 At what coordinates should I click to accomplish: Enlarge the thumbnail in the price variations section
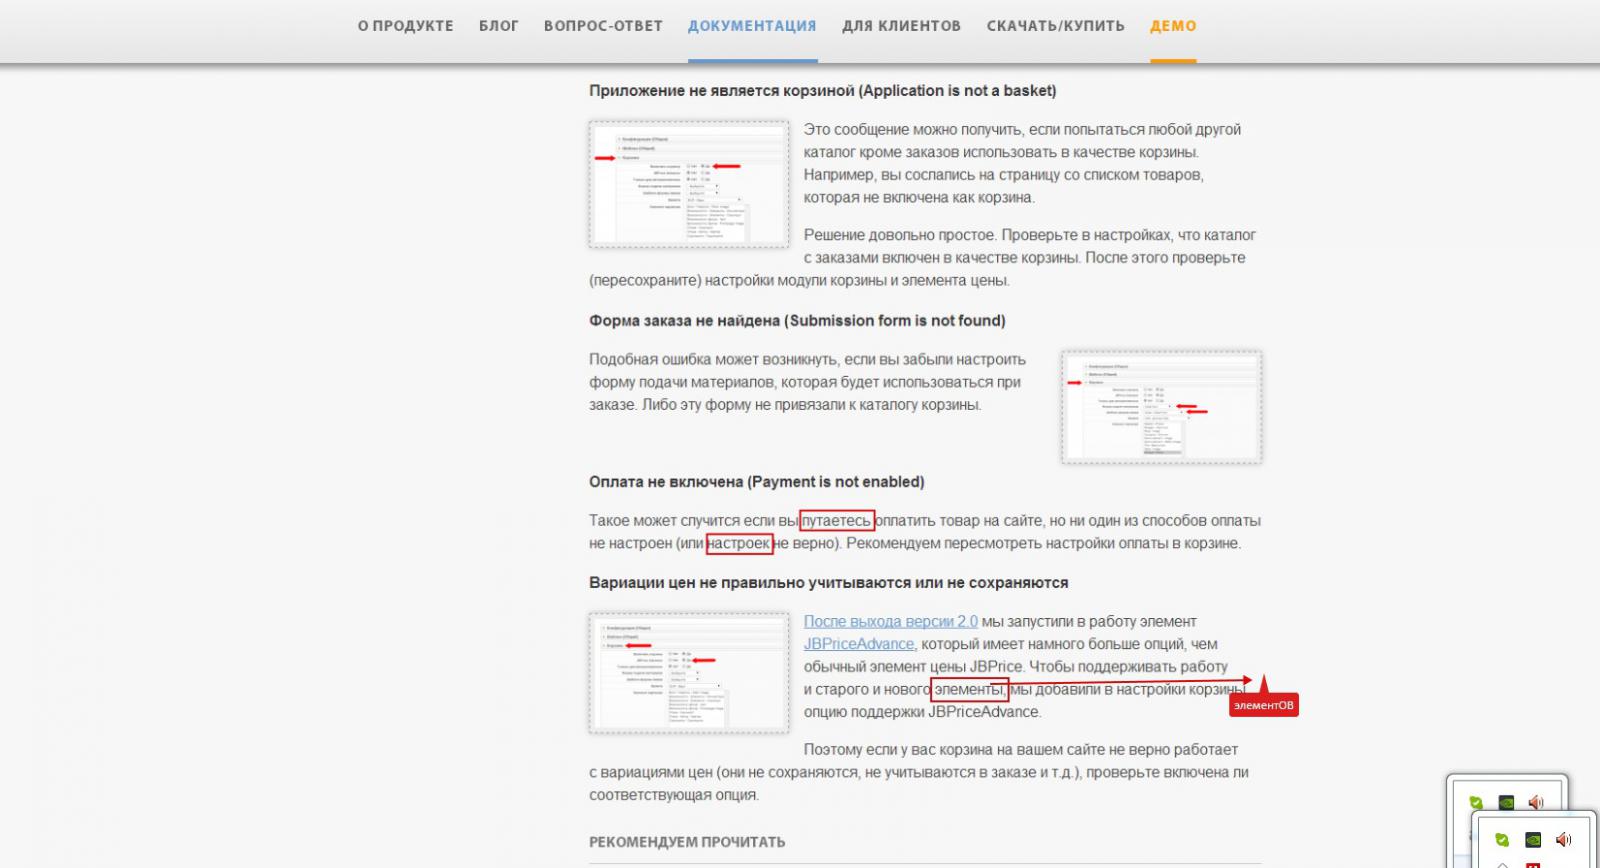(689, 673)
